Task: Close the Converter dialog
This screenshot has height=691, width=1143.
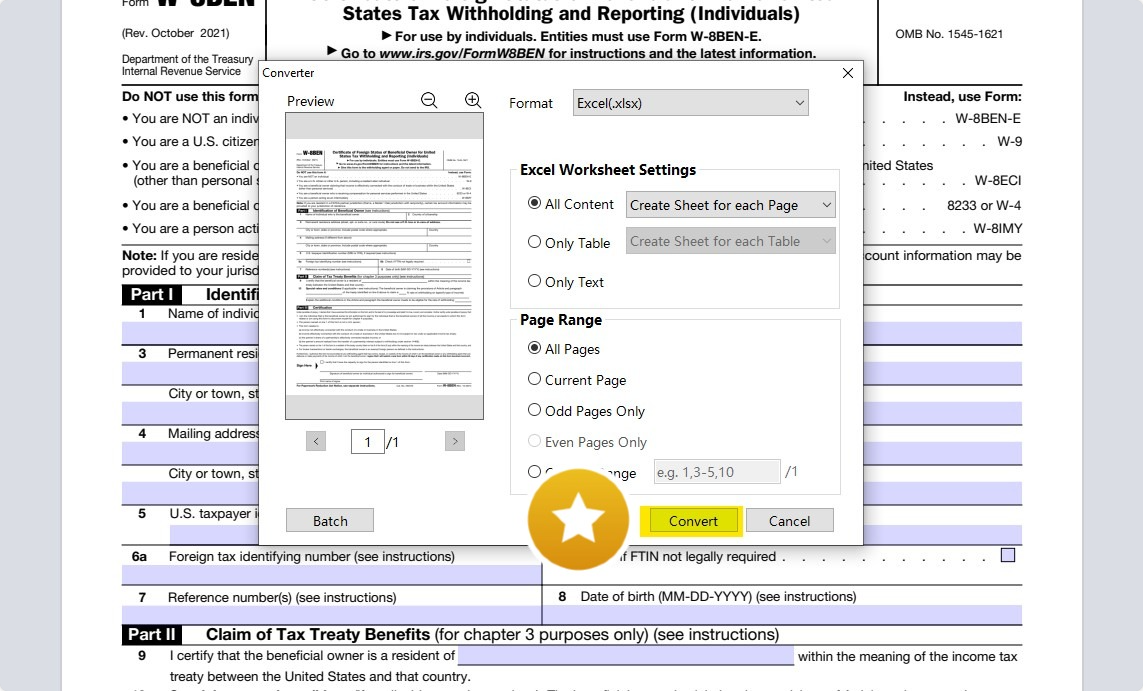Action: click(x=847, y=73)
